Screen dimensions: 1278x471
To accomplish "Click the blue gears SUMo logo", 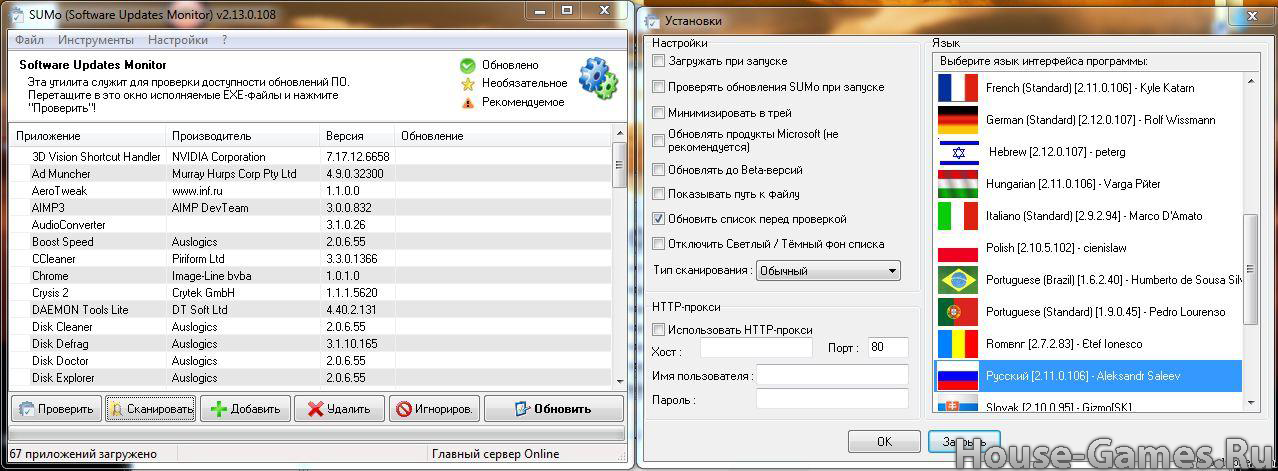I will click(598, 79).
